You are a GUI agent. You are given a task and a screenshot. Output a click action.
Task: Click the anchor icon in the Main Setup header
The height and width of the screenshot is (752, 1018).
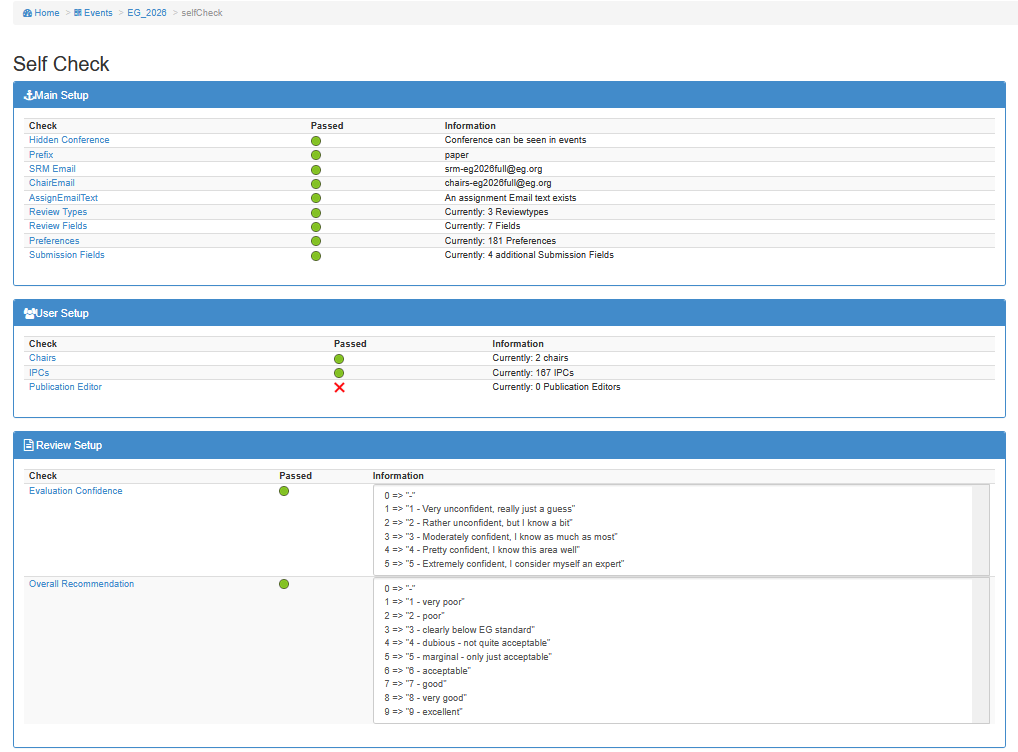coord(29,95)
